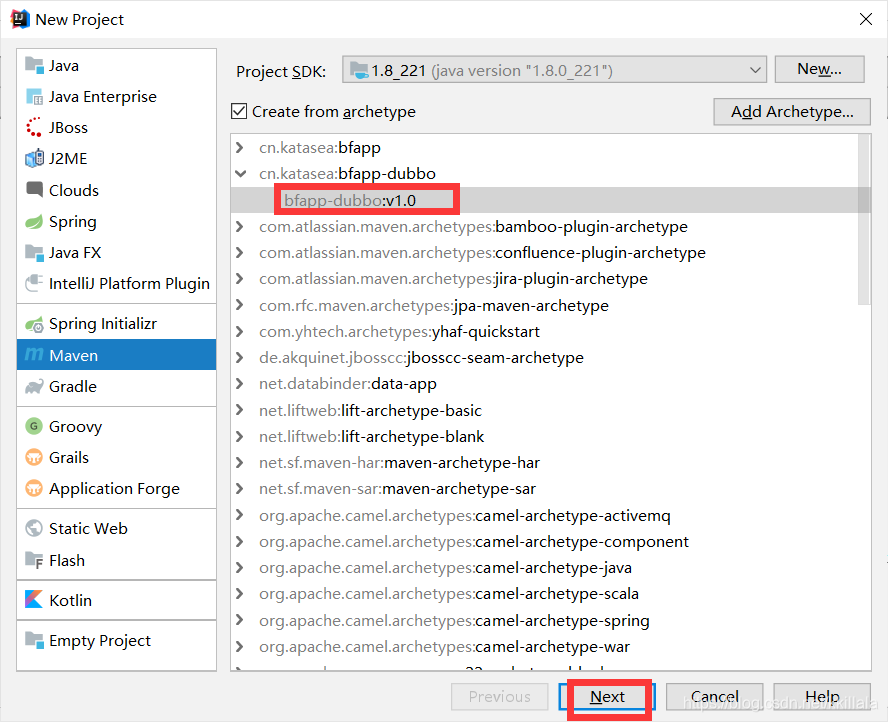Click the archetype list vertical scrollbar
This screenshot has height=722, width=888.
pyautogui.click(x=864, y=221)
